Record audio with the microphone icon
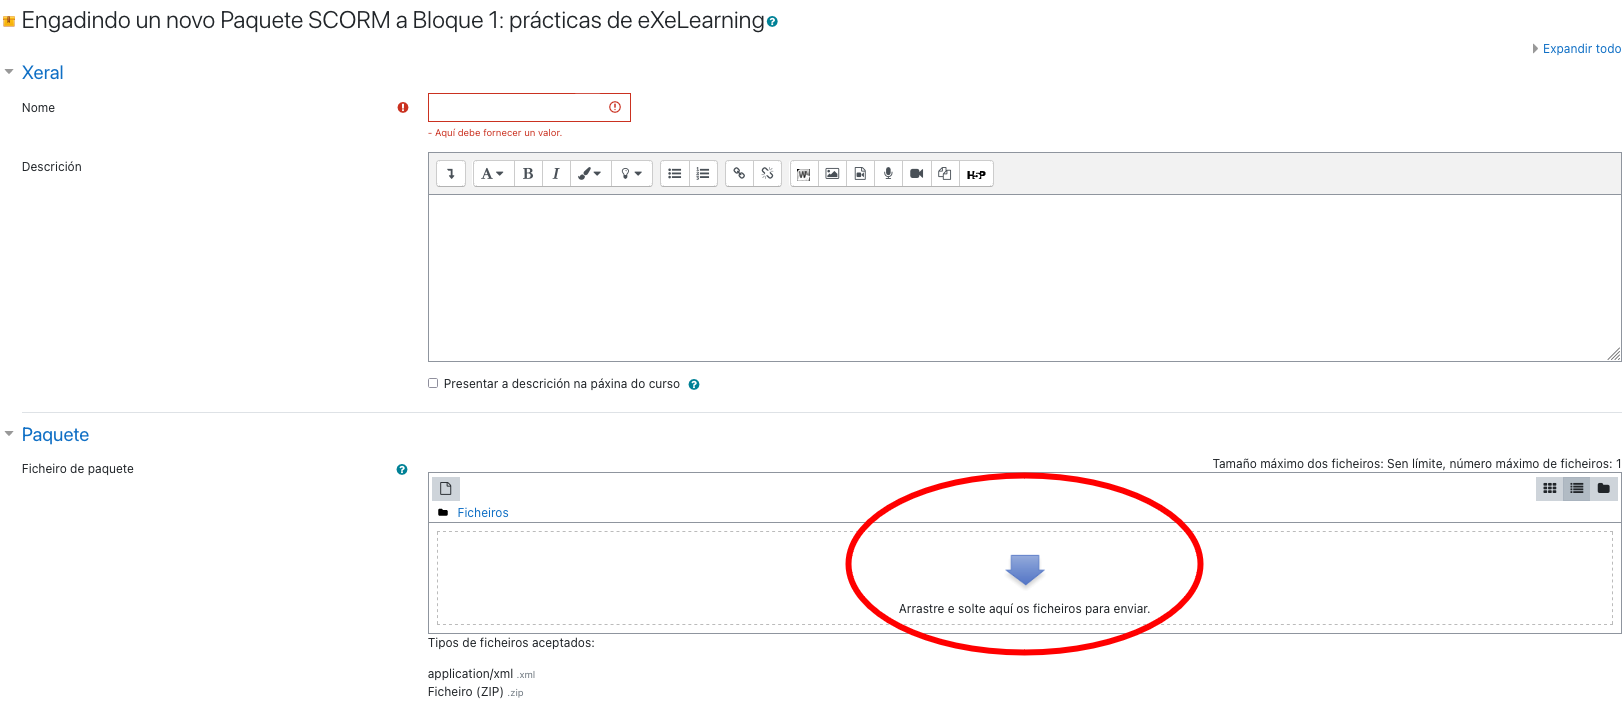This screenshot has height=704, width=1624. point(888,174)
